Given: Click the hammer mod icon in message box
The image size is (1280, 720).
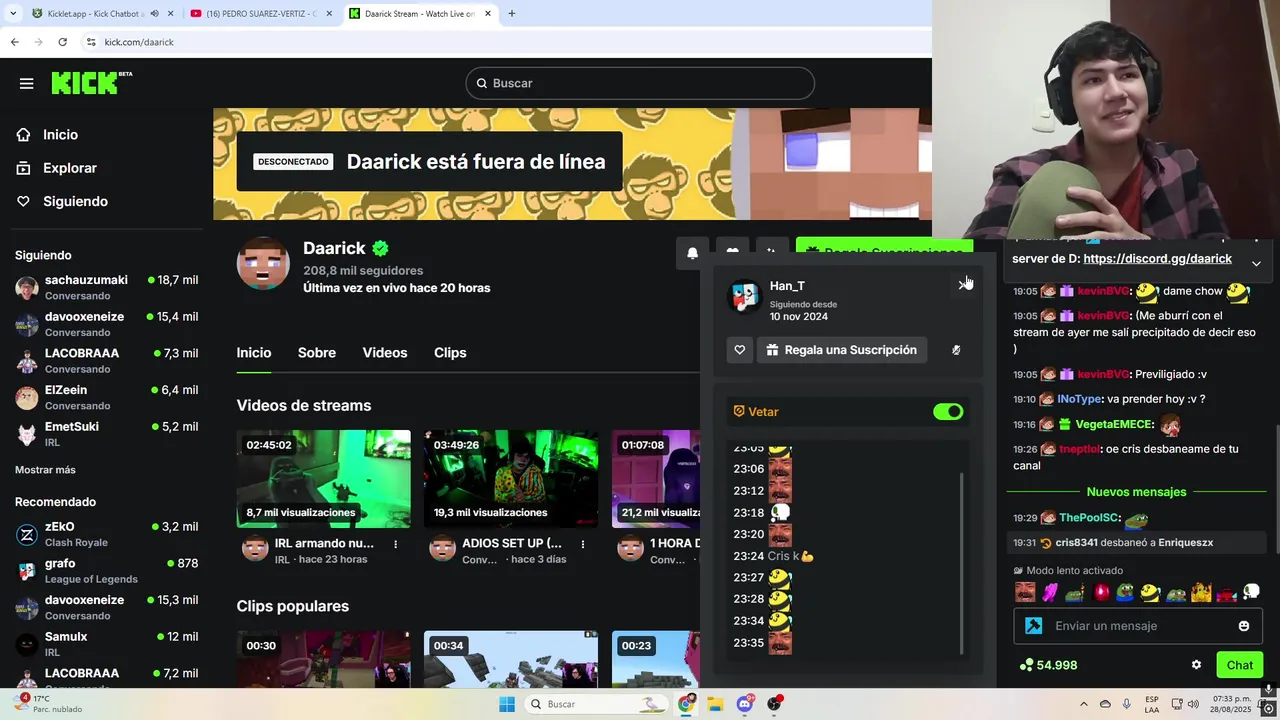Looking at the screenshot, I should (1033, 626).
